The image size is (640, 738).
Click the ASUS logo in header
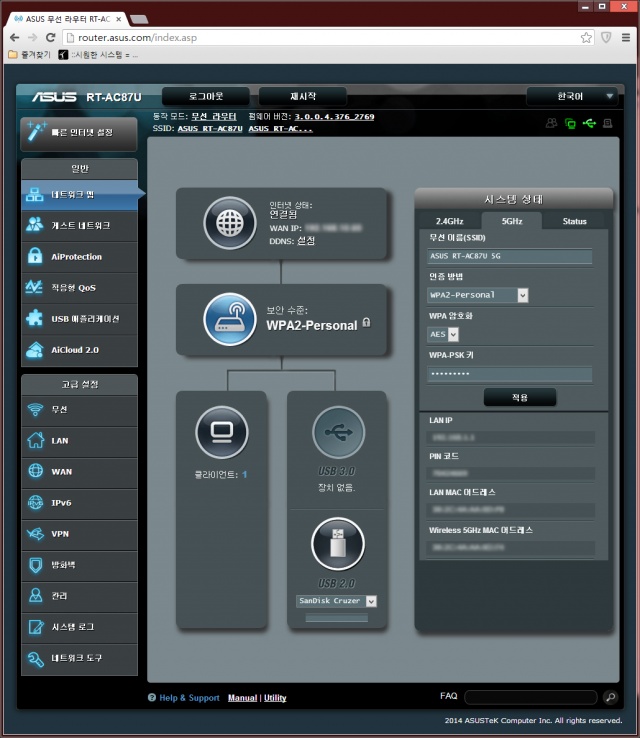tap(55, 97)
